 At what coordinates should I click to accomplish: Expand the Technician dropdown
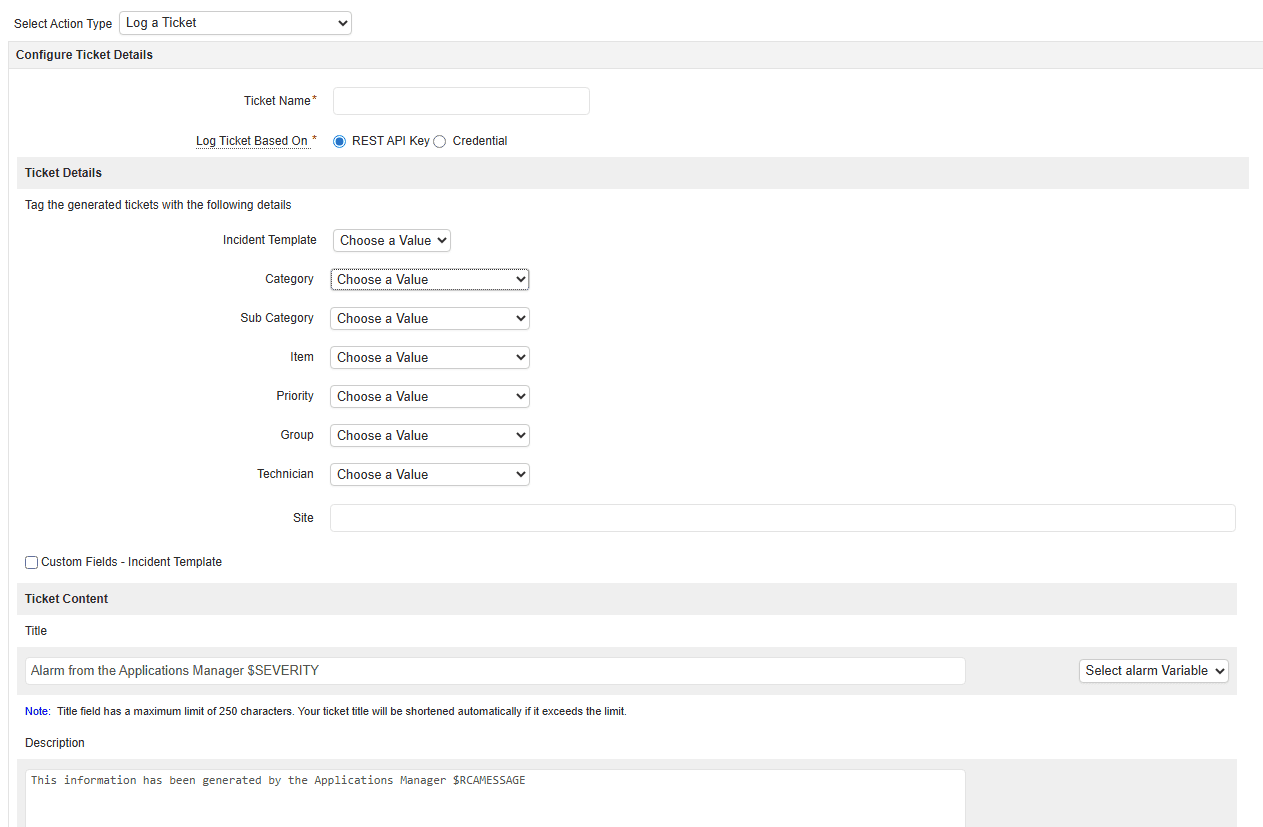[x=429, y=474]
